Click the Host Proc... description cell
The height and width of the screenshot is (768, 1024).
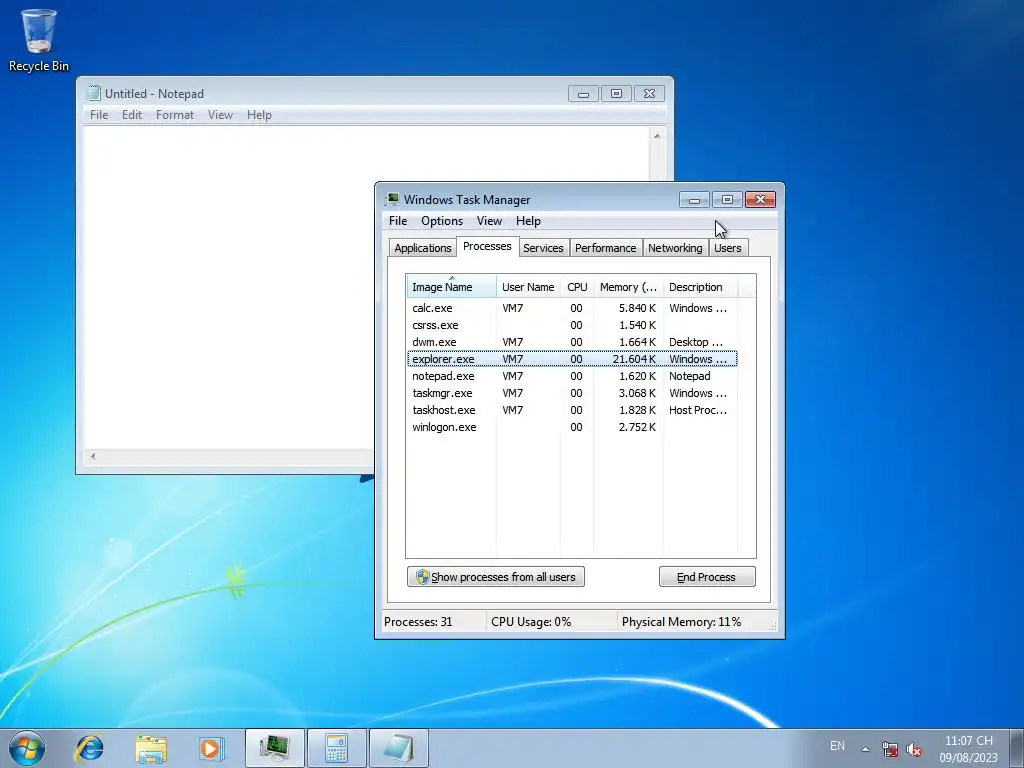point(697,409)
